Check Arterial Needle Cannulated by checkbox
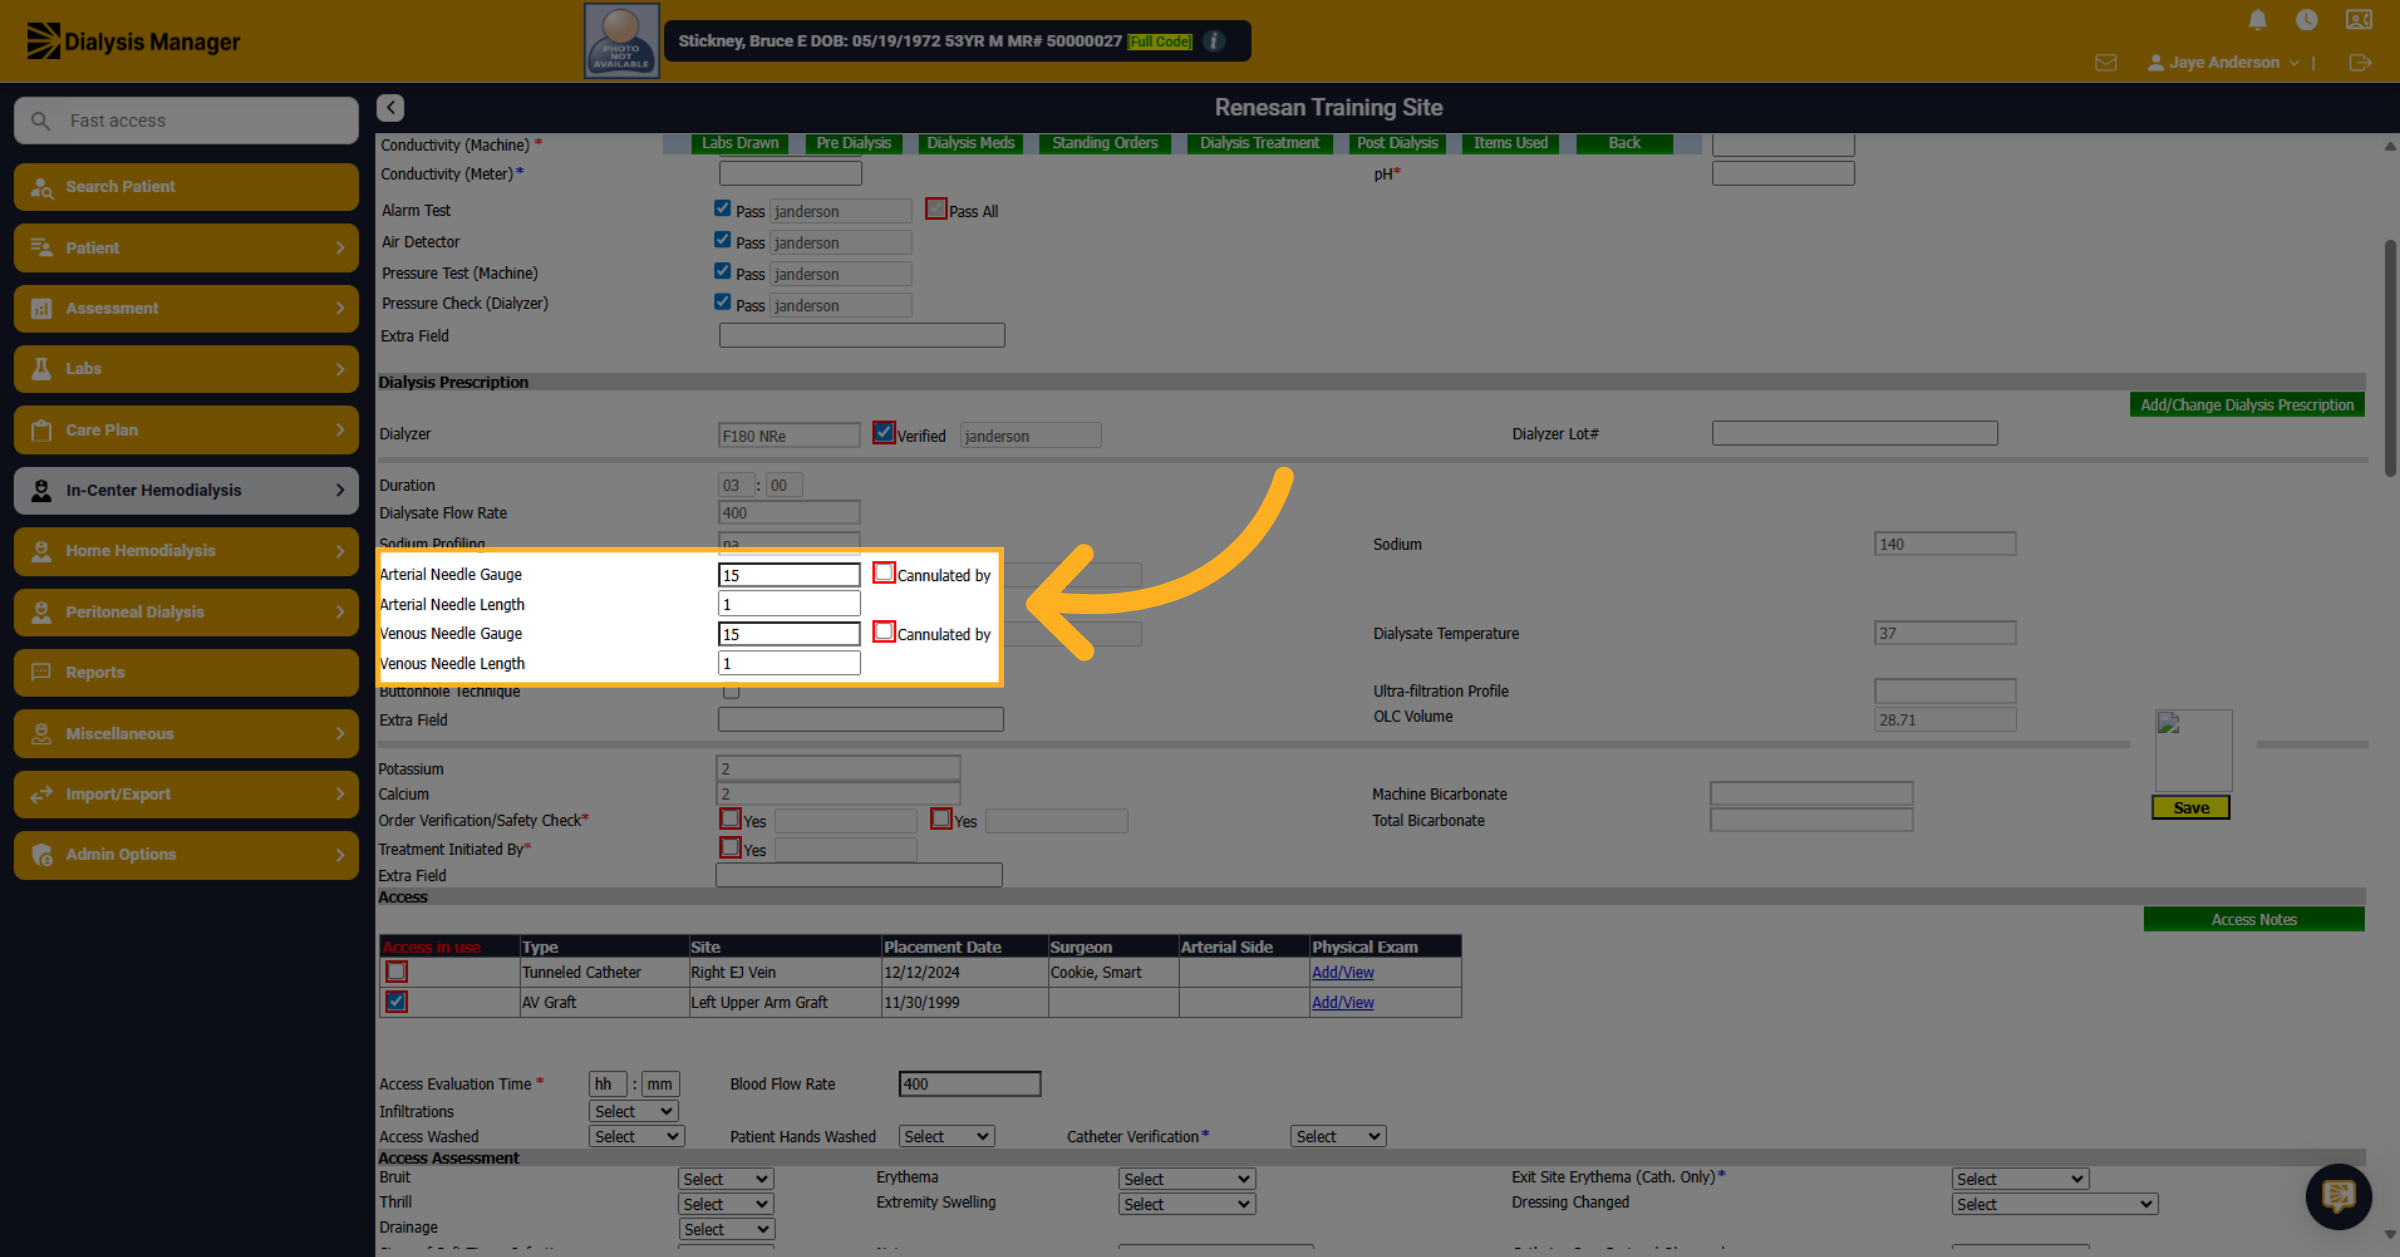Image resolution: width=2400 pixels, height=1257 pixels. 883,573
